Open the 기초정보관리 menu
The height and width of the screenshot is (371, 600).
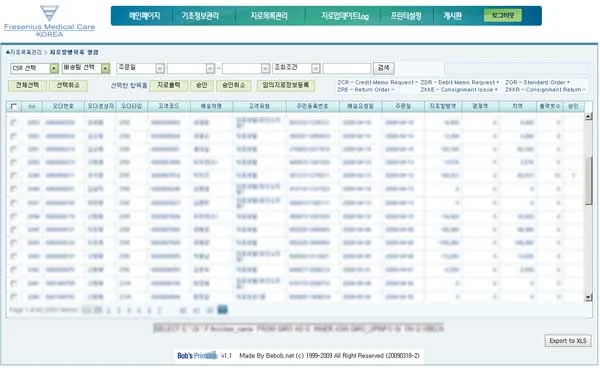click(200, 16)
